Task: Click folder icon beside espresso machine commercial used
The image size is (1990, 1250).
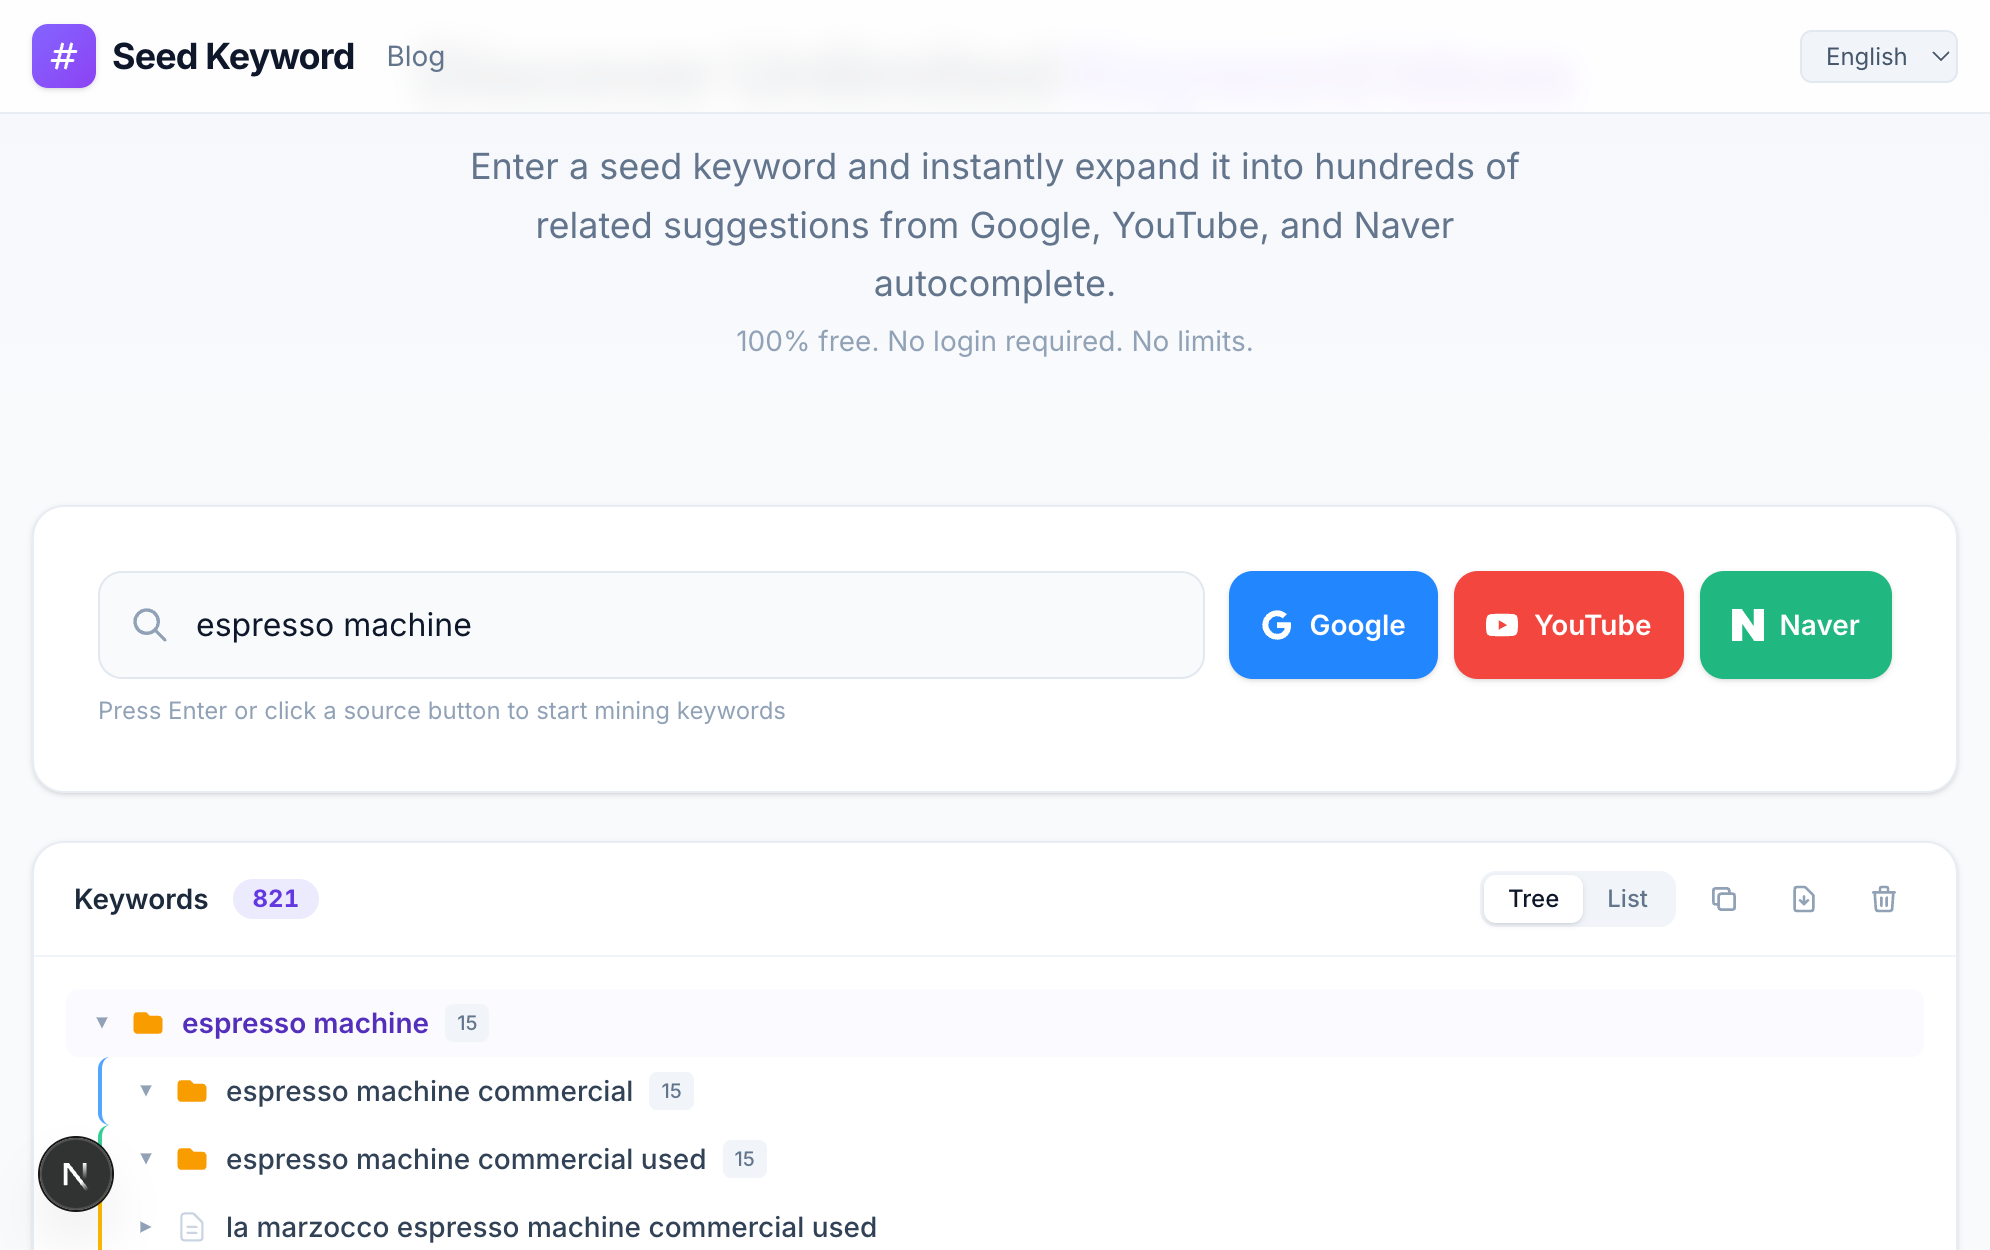Action: (192, 1159)
